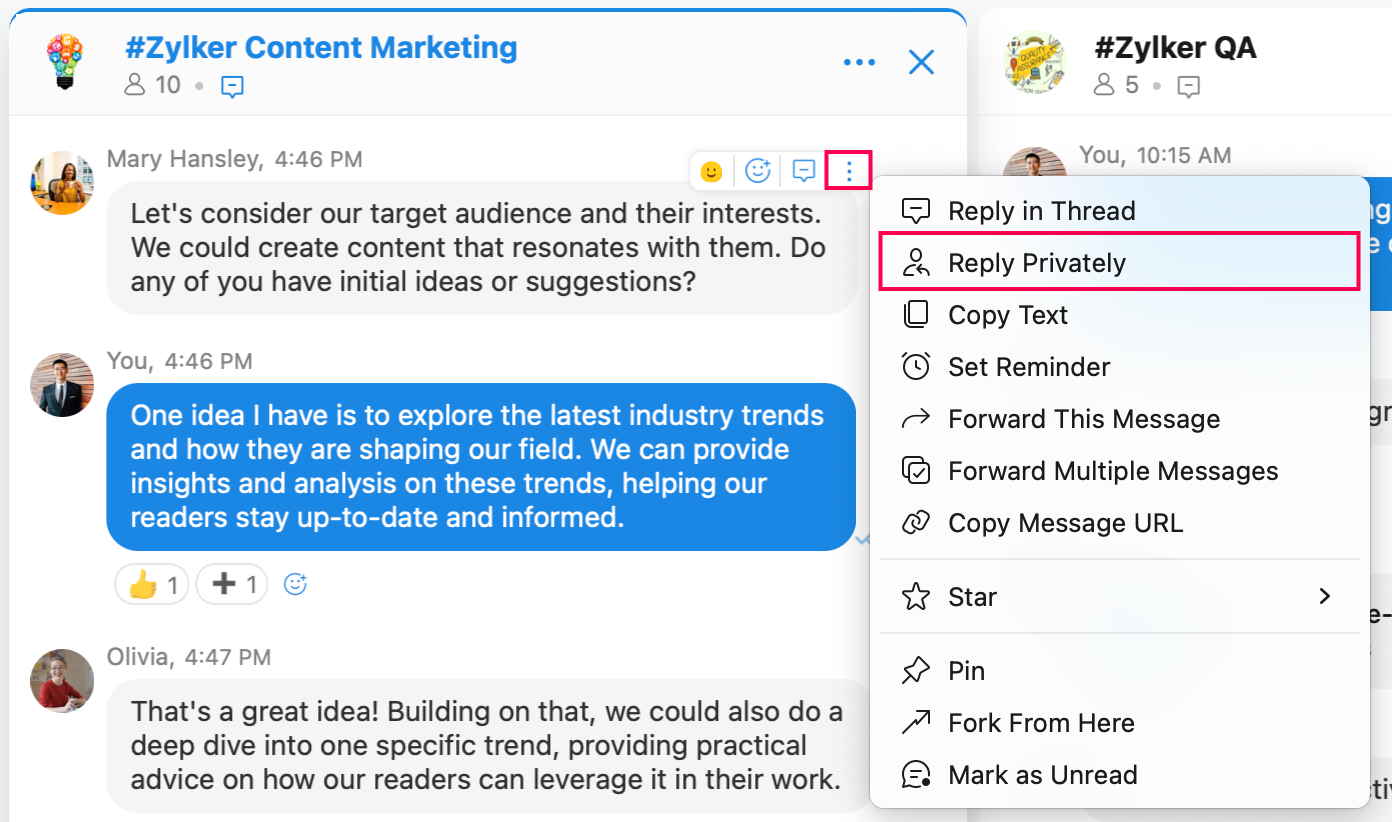The image size is (1392, 822).
Task: Click the thread reply icon in the message toolbar
Action: 804,171
